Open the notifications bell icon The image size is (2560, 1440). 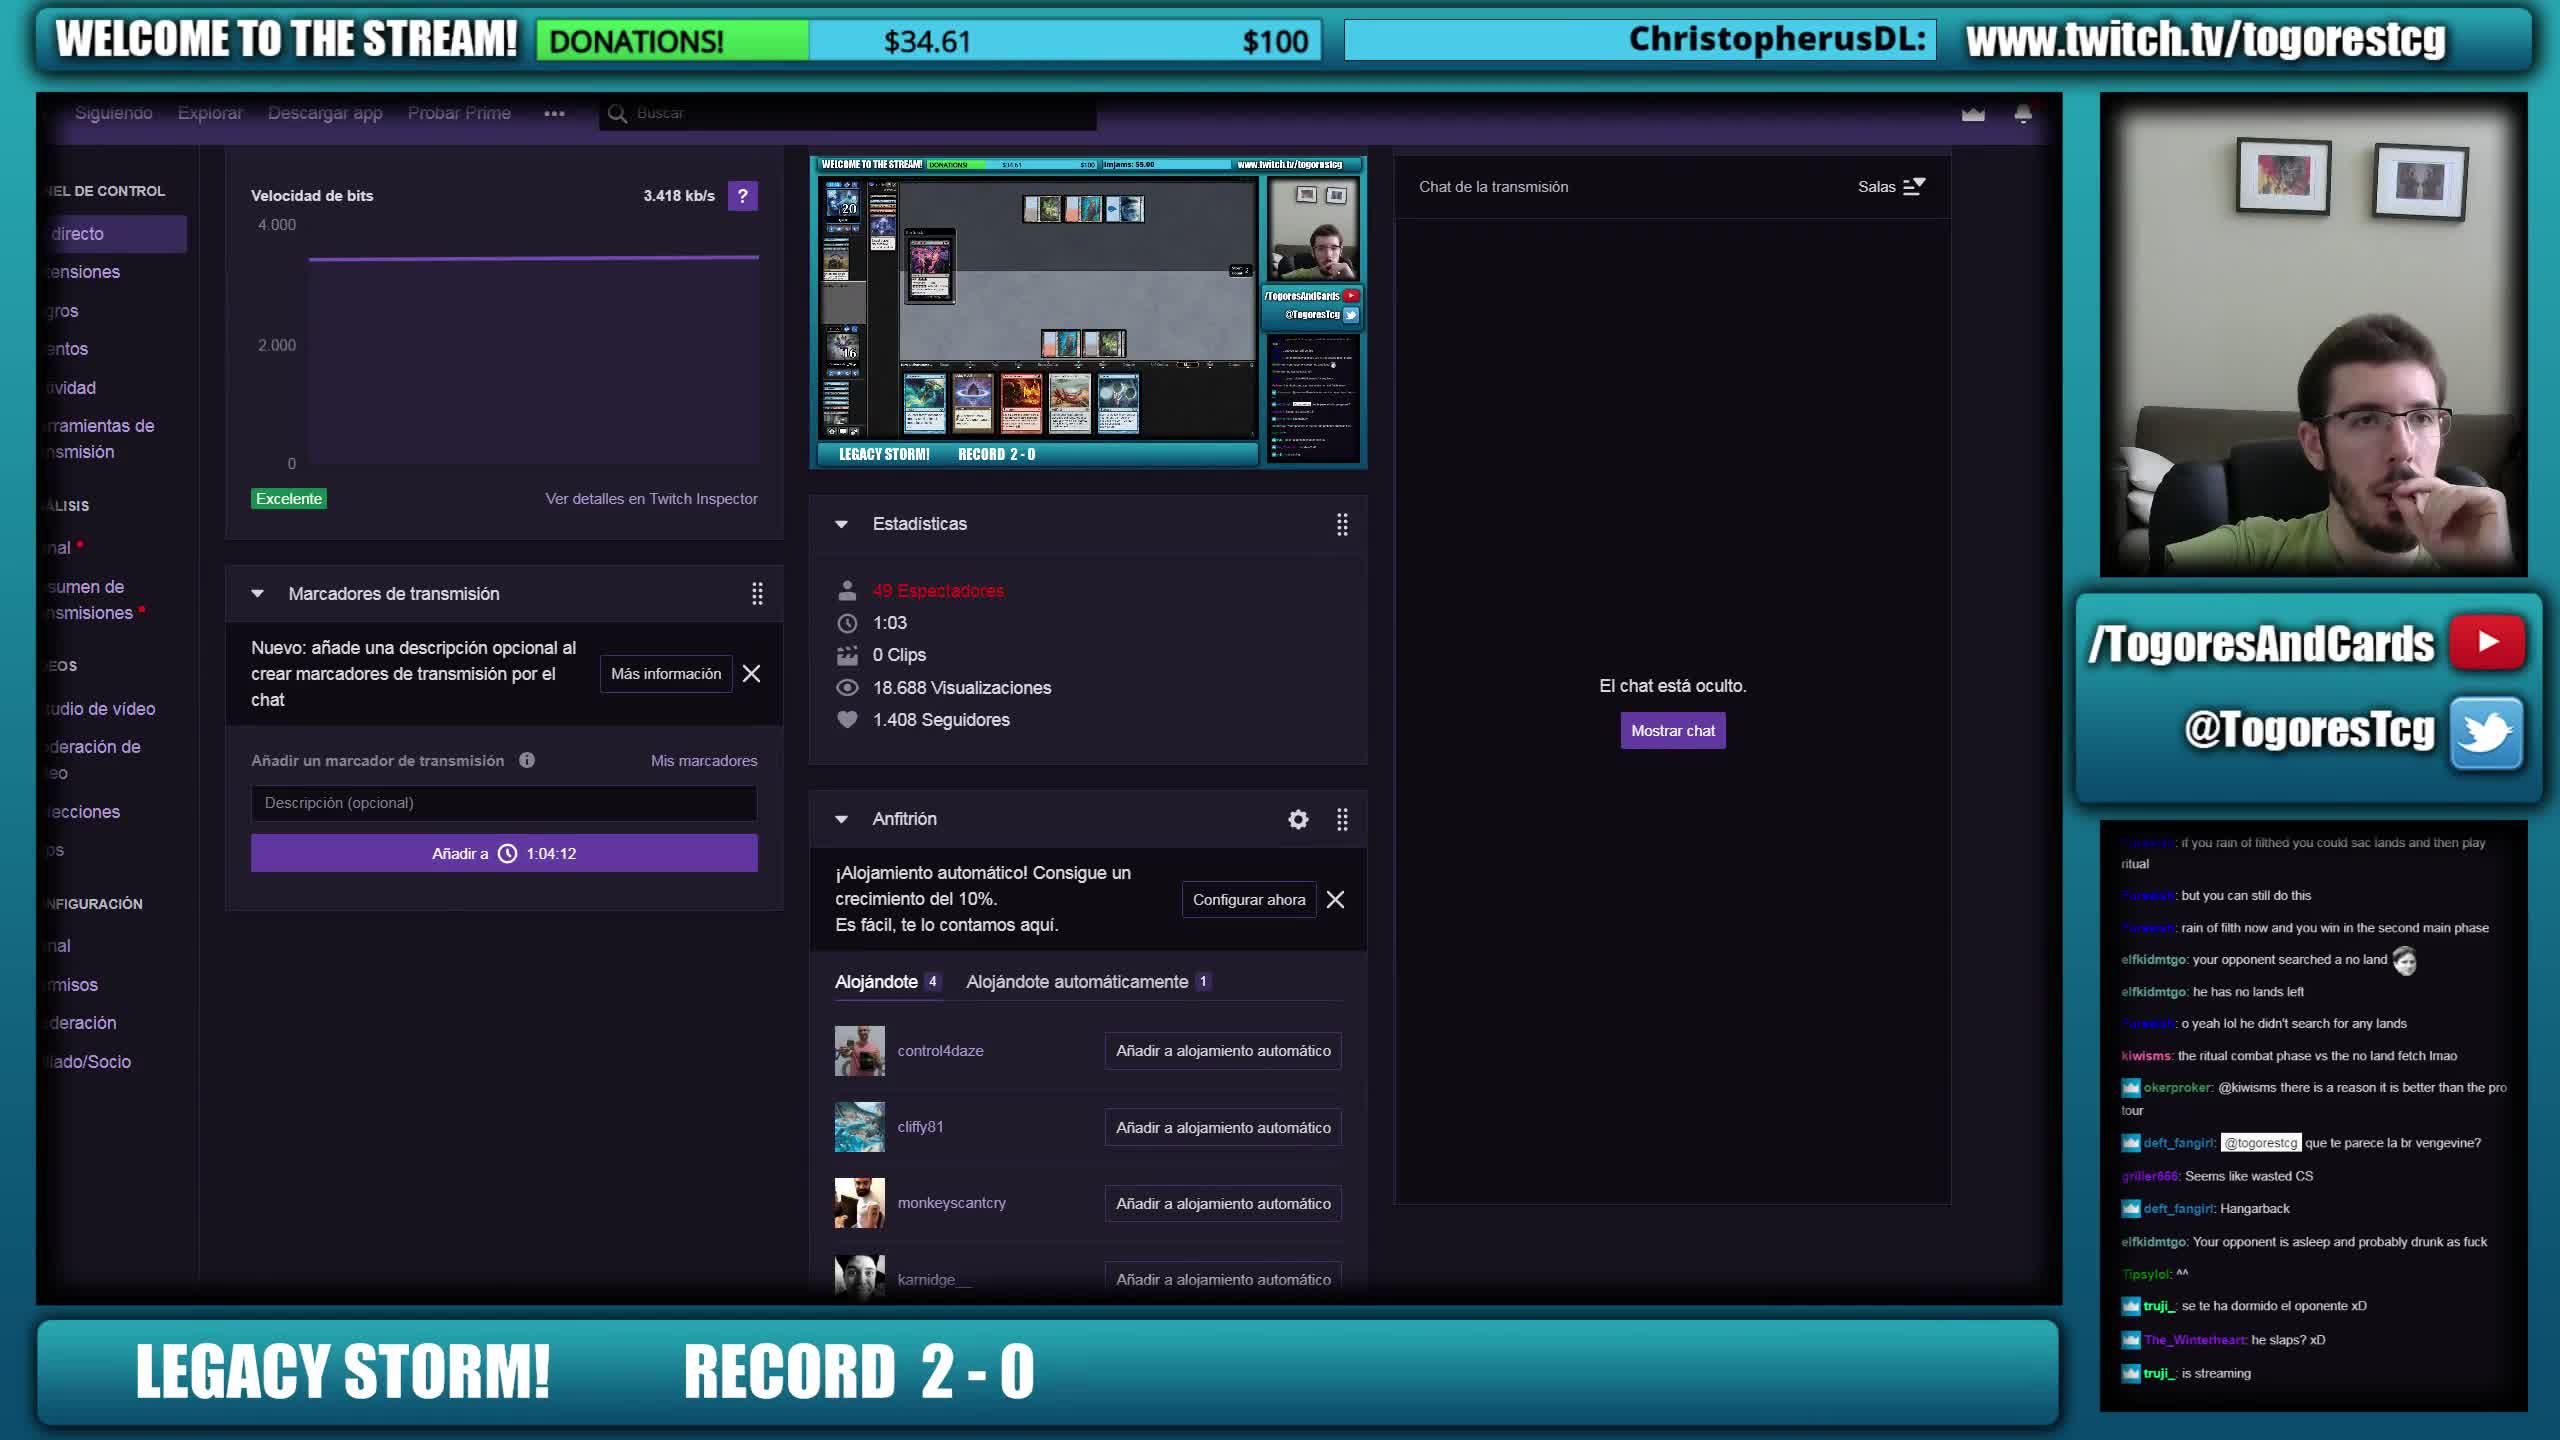pos(2023,113)
